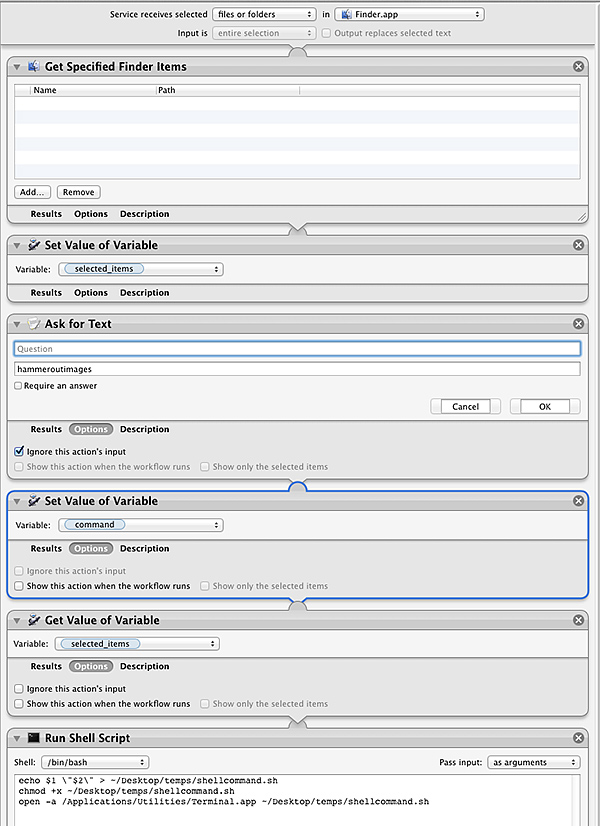Open Options tab of first Set Value of Variable
600x826 pixels.
91,292
